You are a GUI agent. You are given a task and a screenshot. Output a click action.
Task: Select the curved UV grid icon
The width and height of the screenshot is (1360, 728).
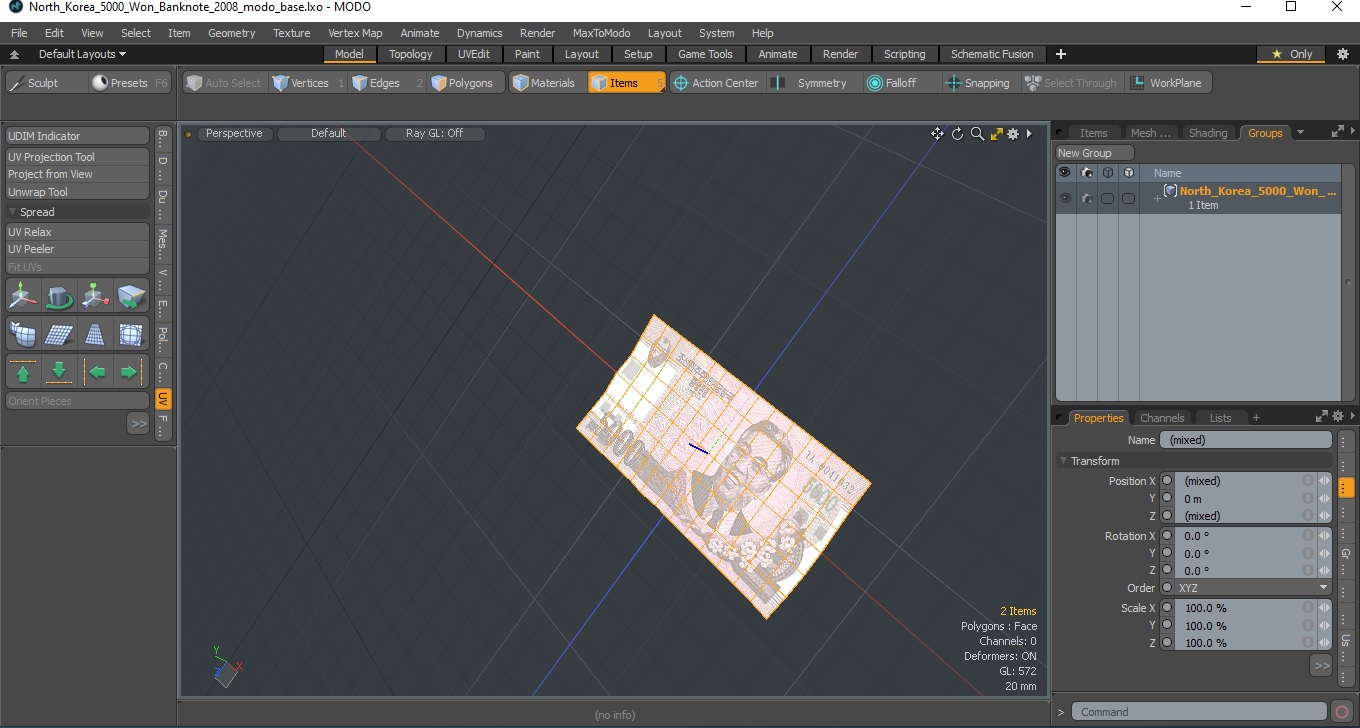point(24,334)
